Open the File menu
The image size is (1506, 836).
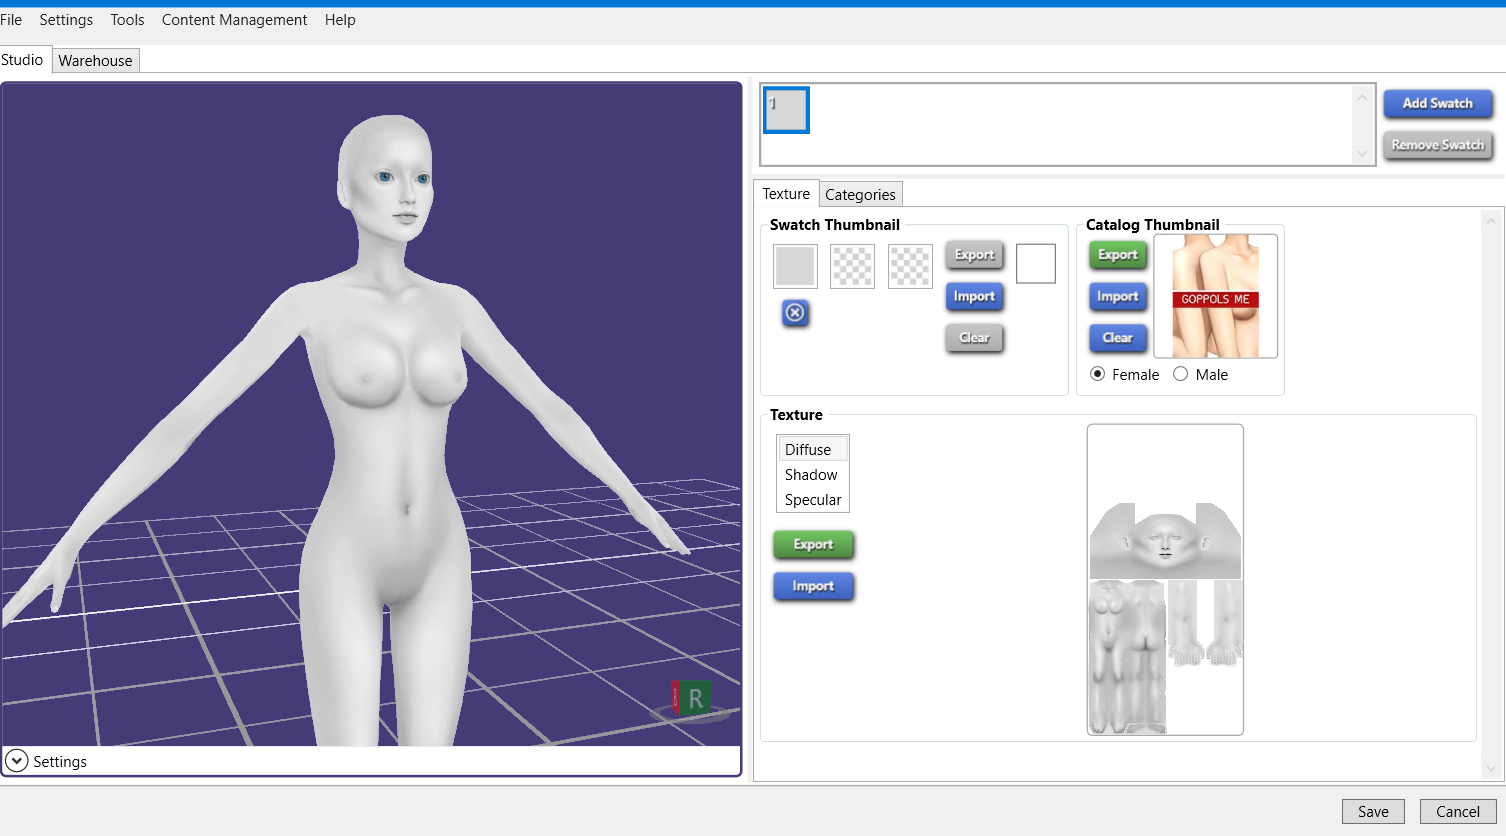(x=11, y=20)
